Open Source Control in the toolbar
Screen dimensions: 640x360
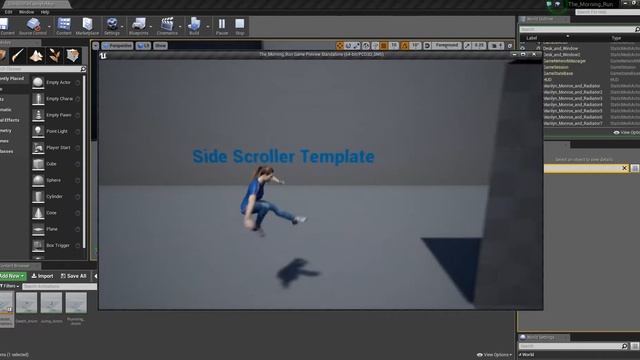tap(33, 26)
